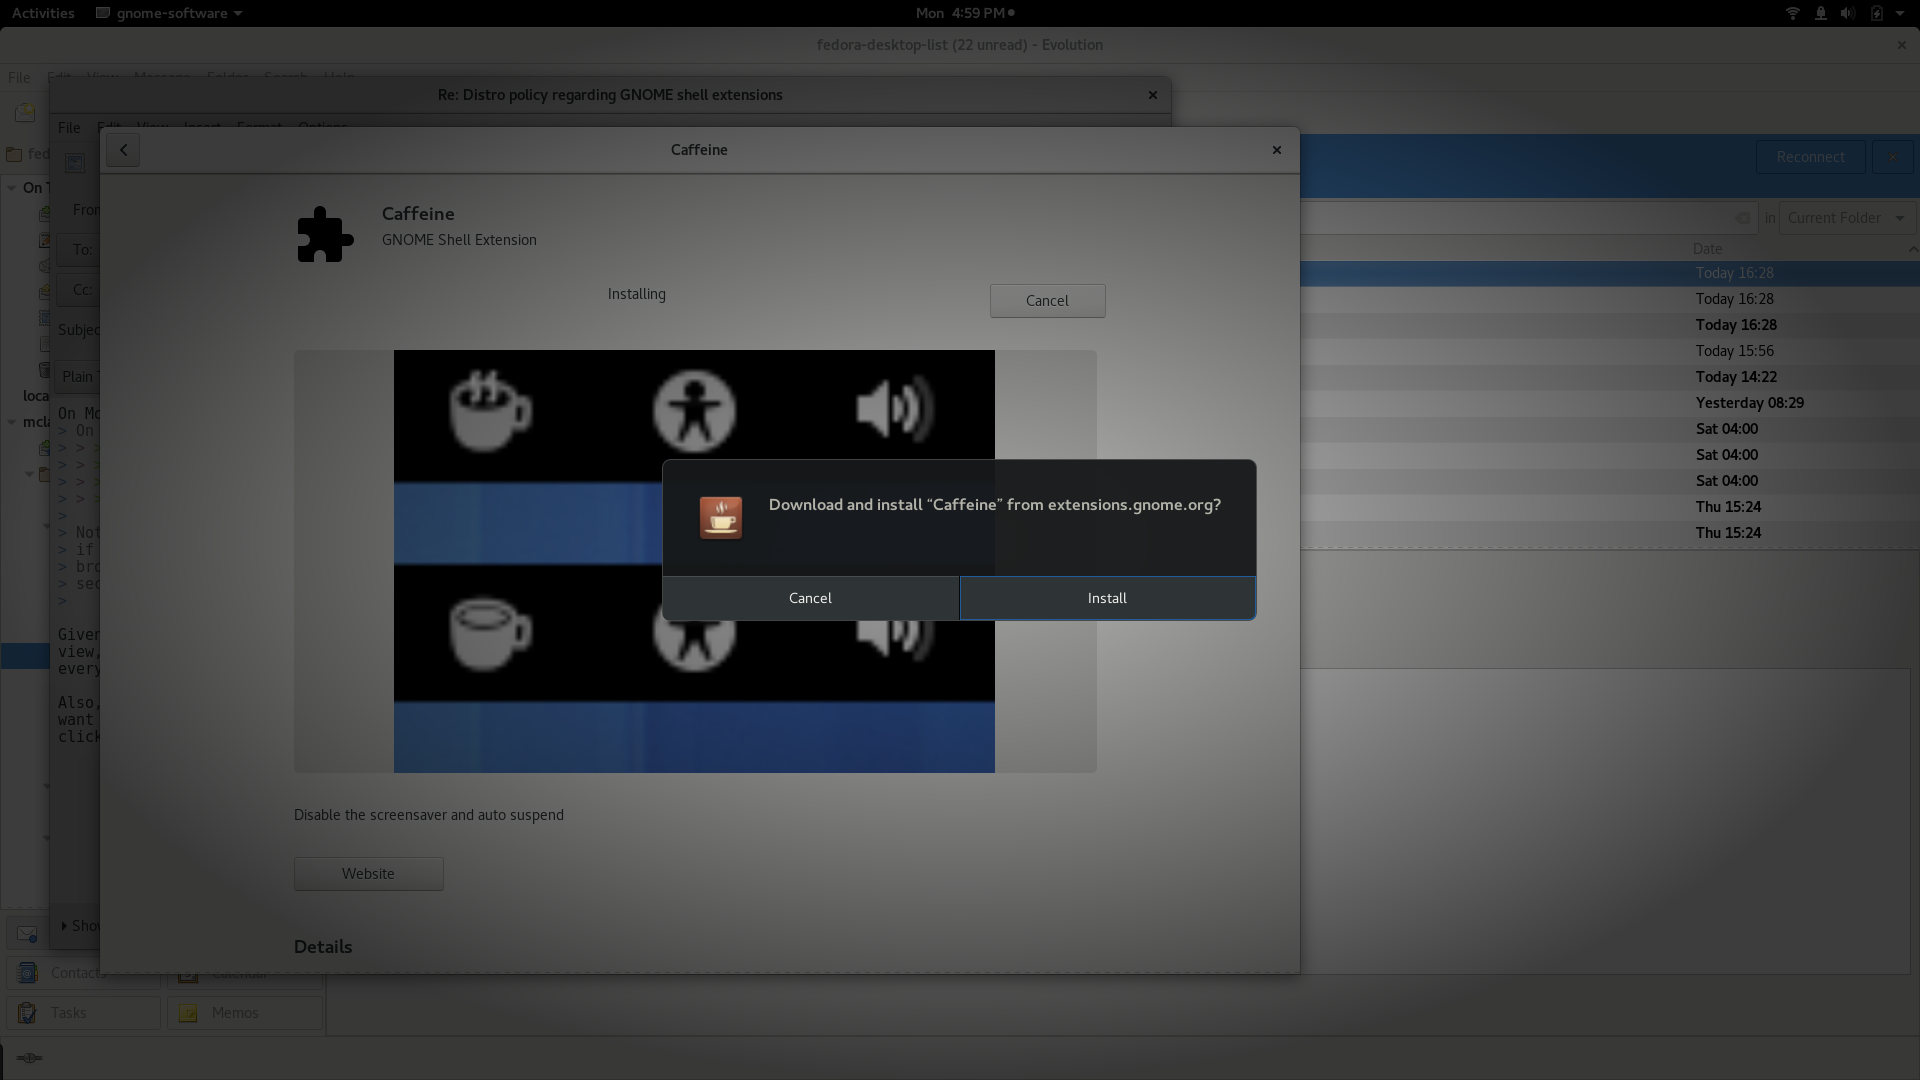The height and width of the screenshot is (1080, 1920).
Task: Open the system menu arrow in top bar
Action: [x=1900, y=13]
